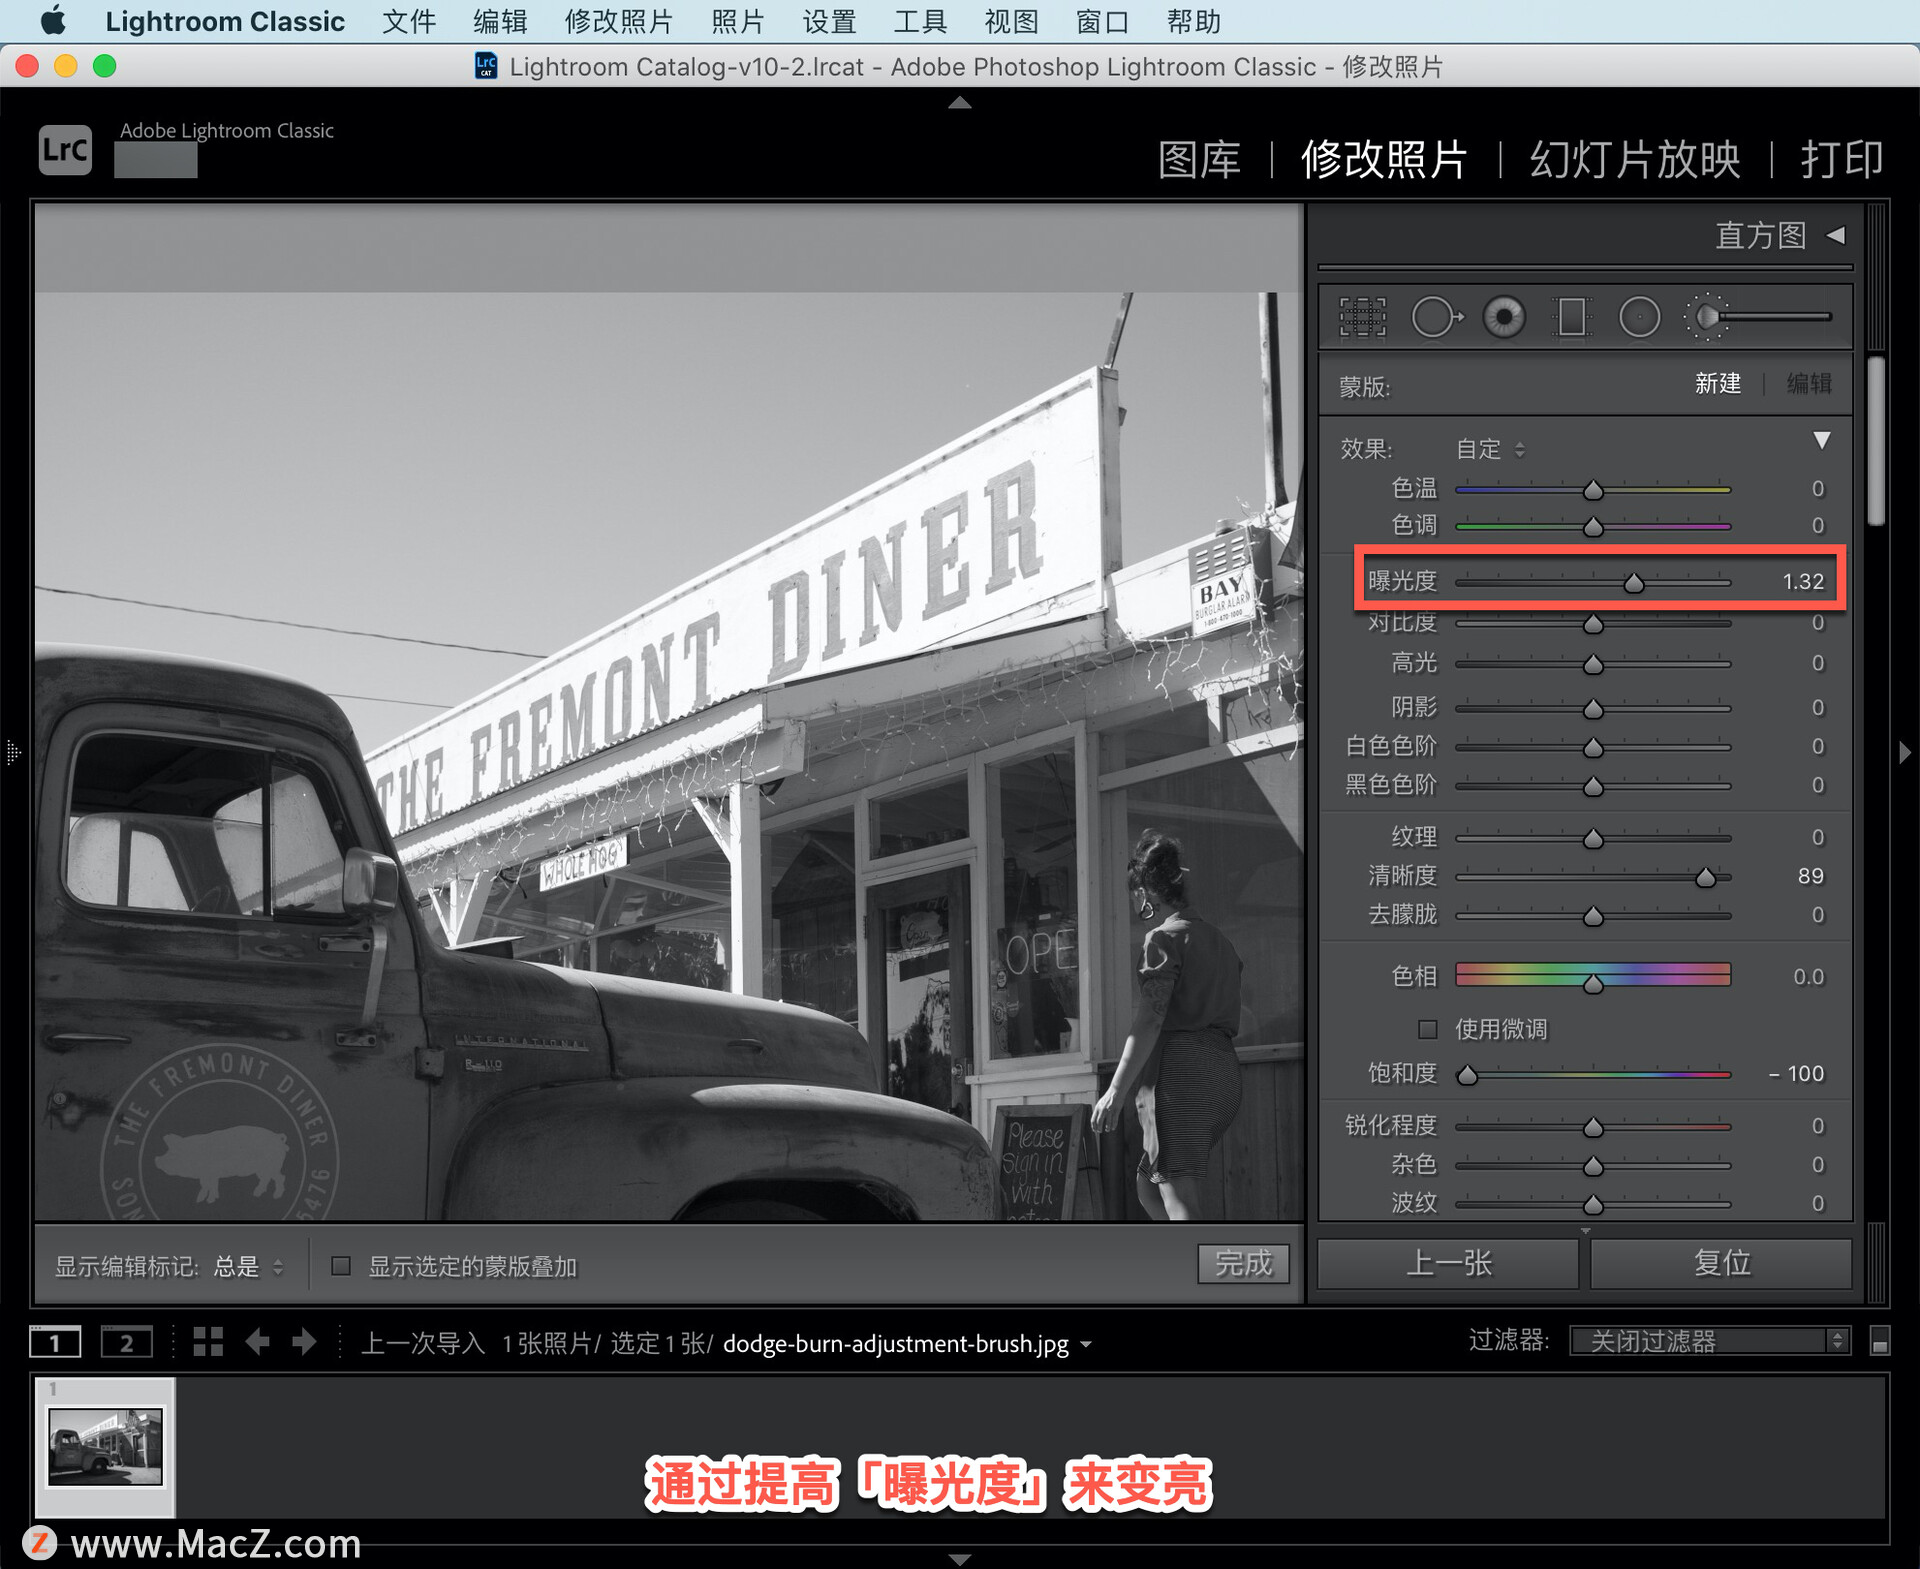Viewport: 1920px width, 1569px height.
Task: Open the 关闭过滤器 filter dropdown
Action: (1709, 1341)
